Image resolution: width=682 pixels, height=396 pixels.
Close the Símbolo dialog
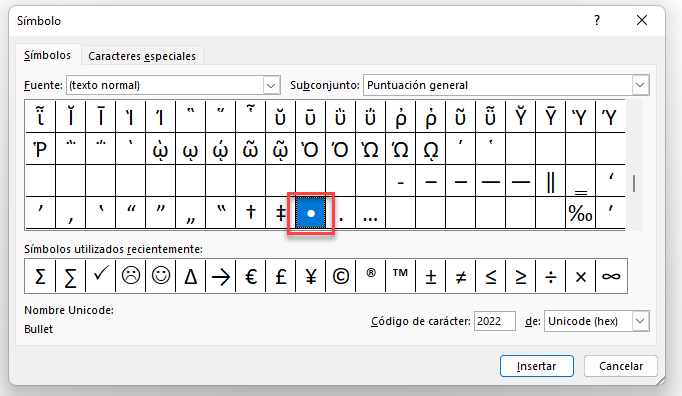(x=642, y=20)
